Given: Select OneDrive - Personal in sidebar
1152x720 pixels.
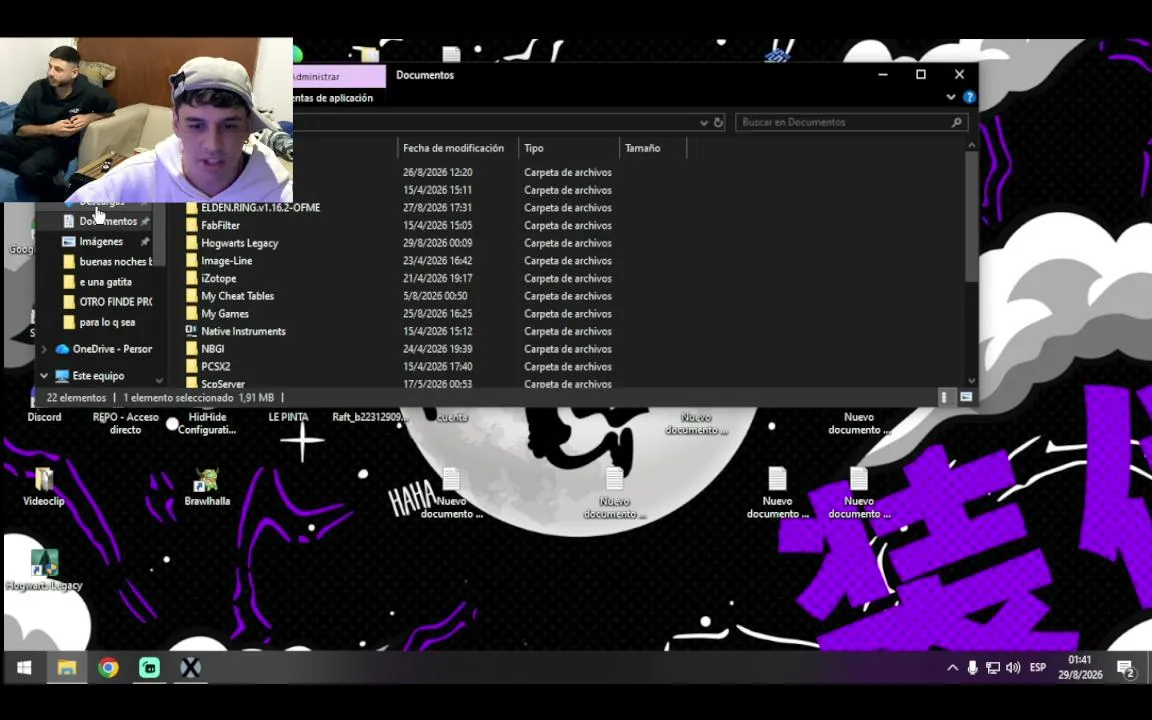Looking at the screenshot, I should point(104,349).
